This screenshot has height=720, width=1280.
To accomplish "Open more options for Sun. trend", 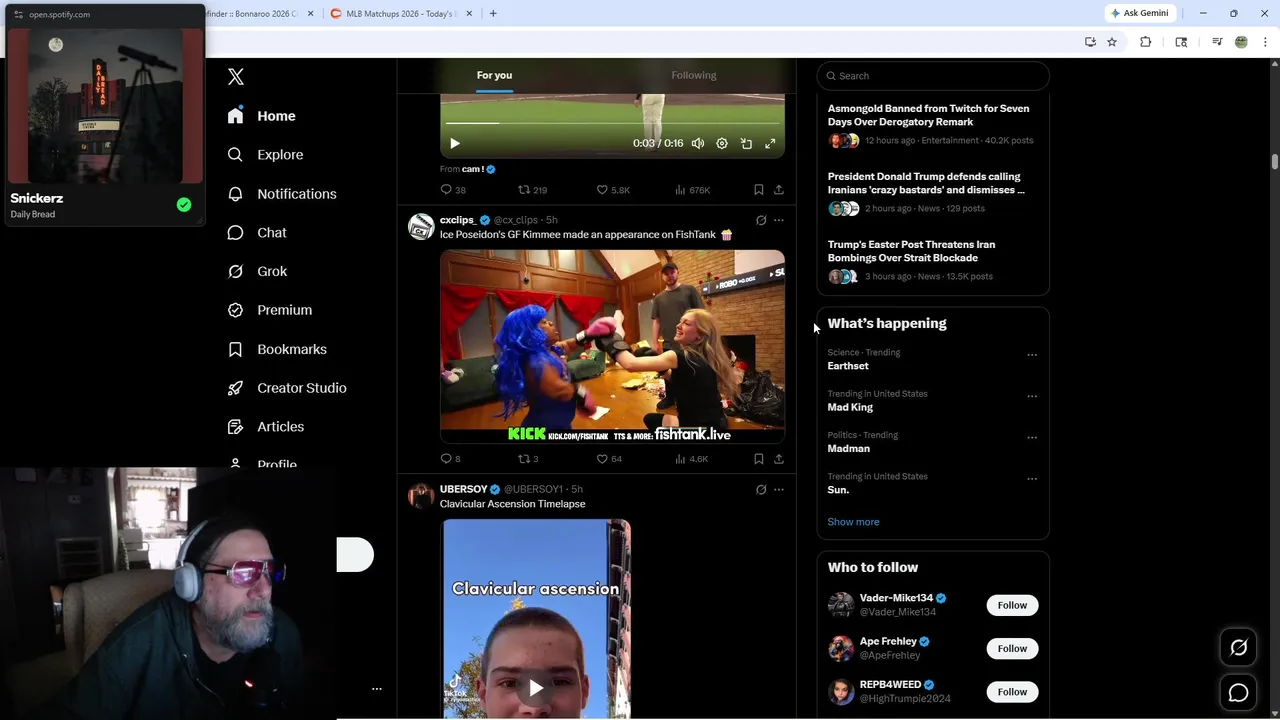I will [x=1032, y=479].
